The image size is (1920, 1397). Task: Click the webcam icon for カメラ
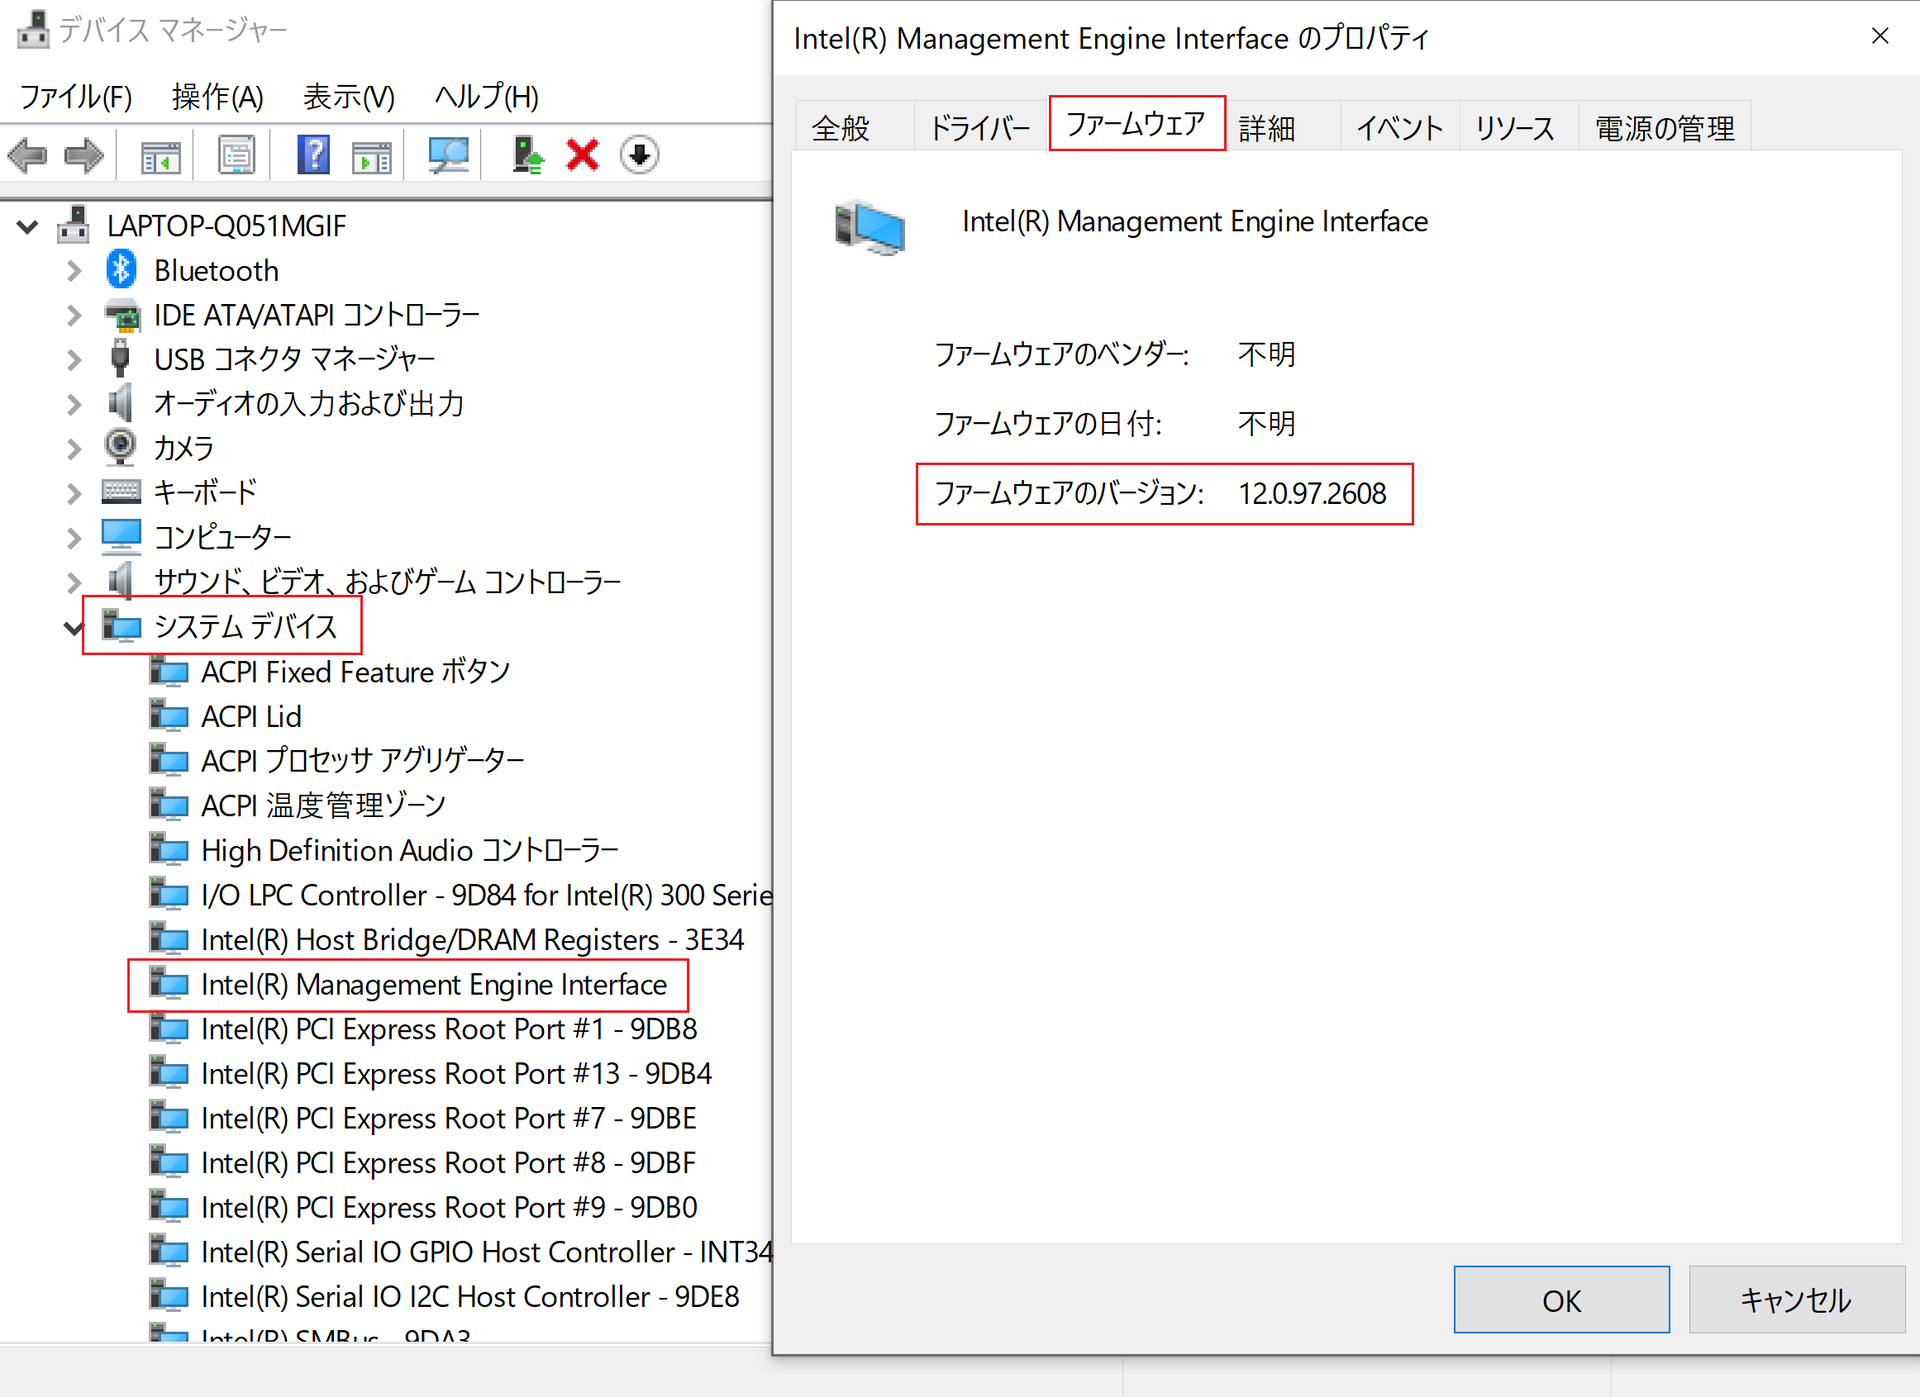click(120, 447)
